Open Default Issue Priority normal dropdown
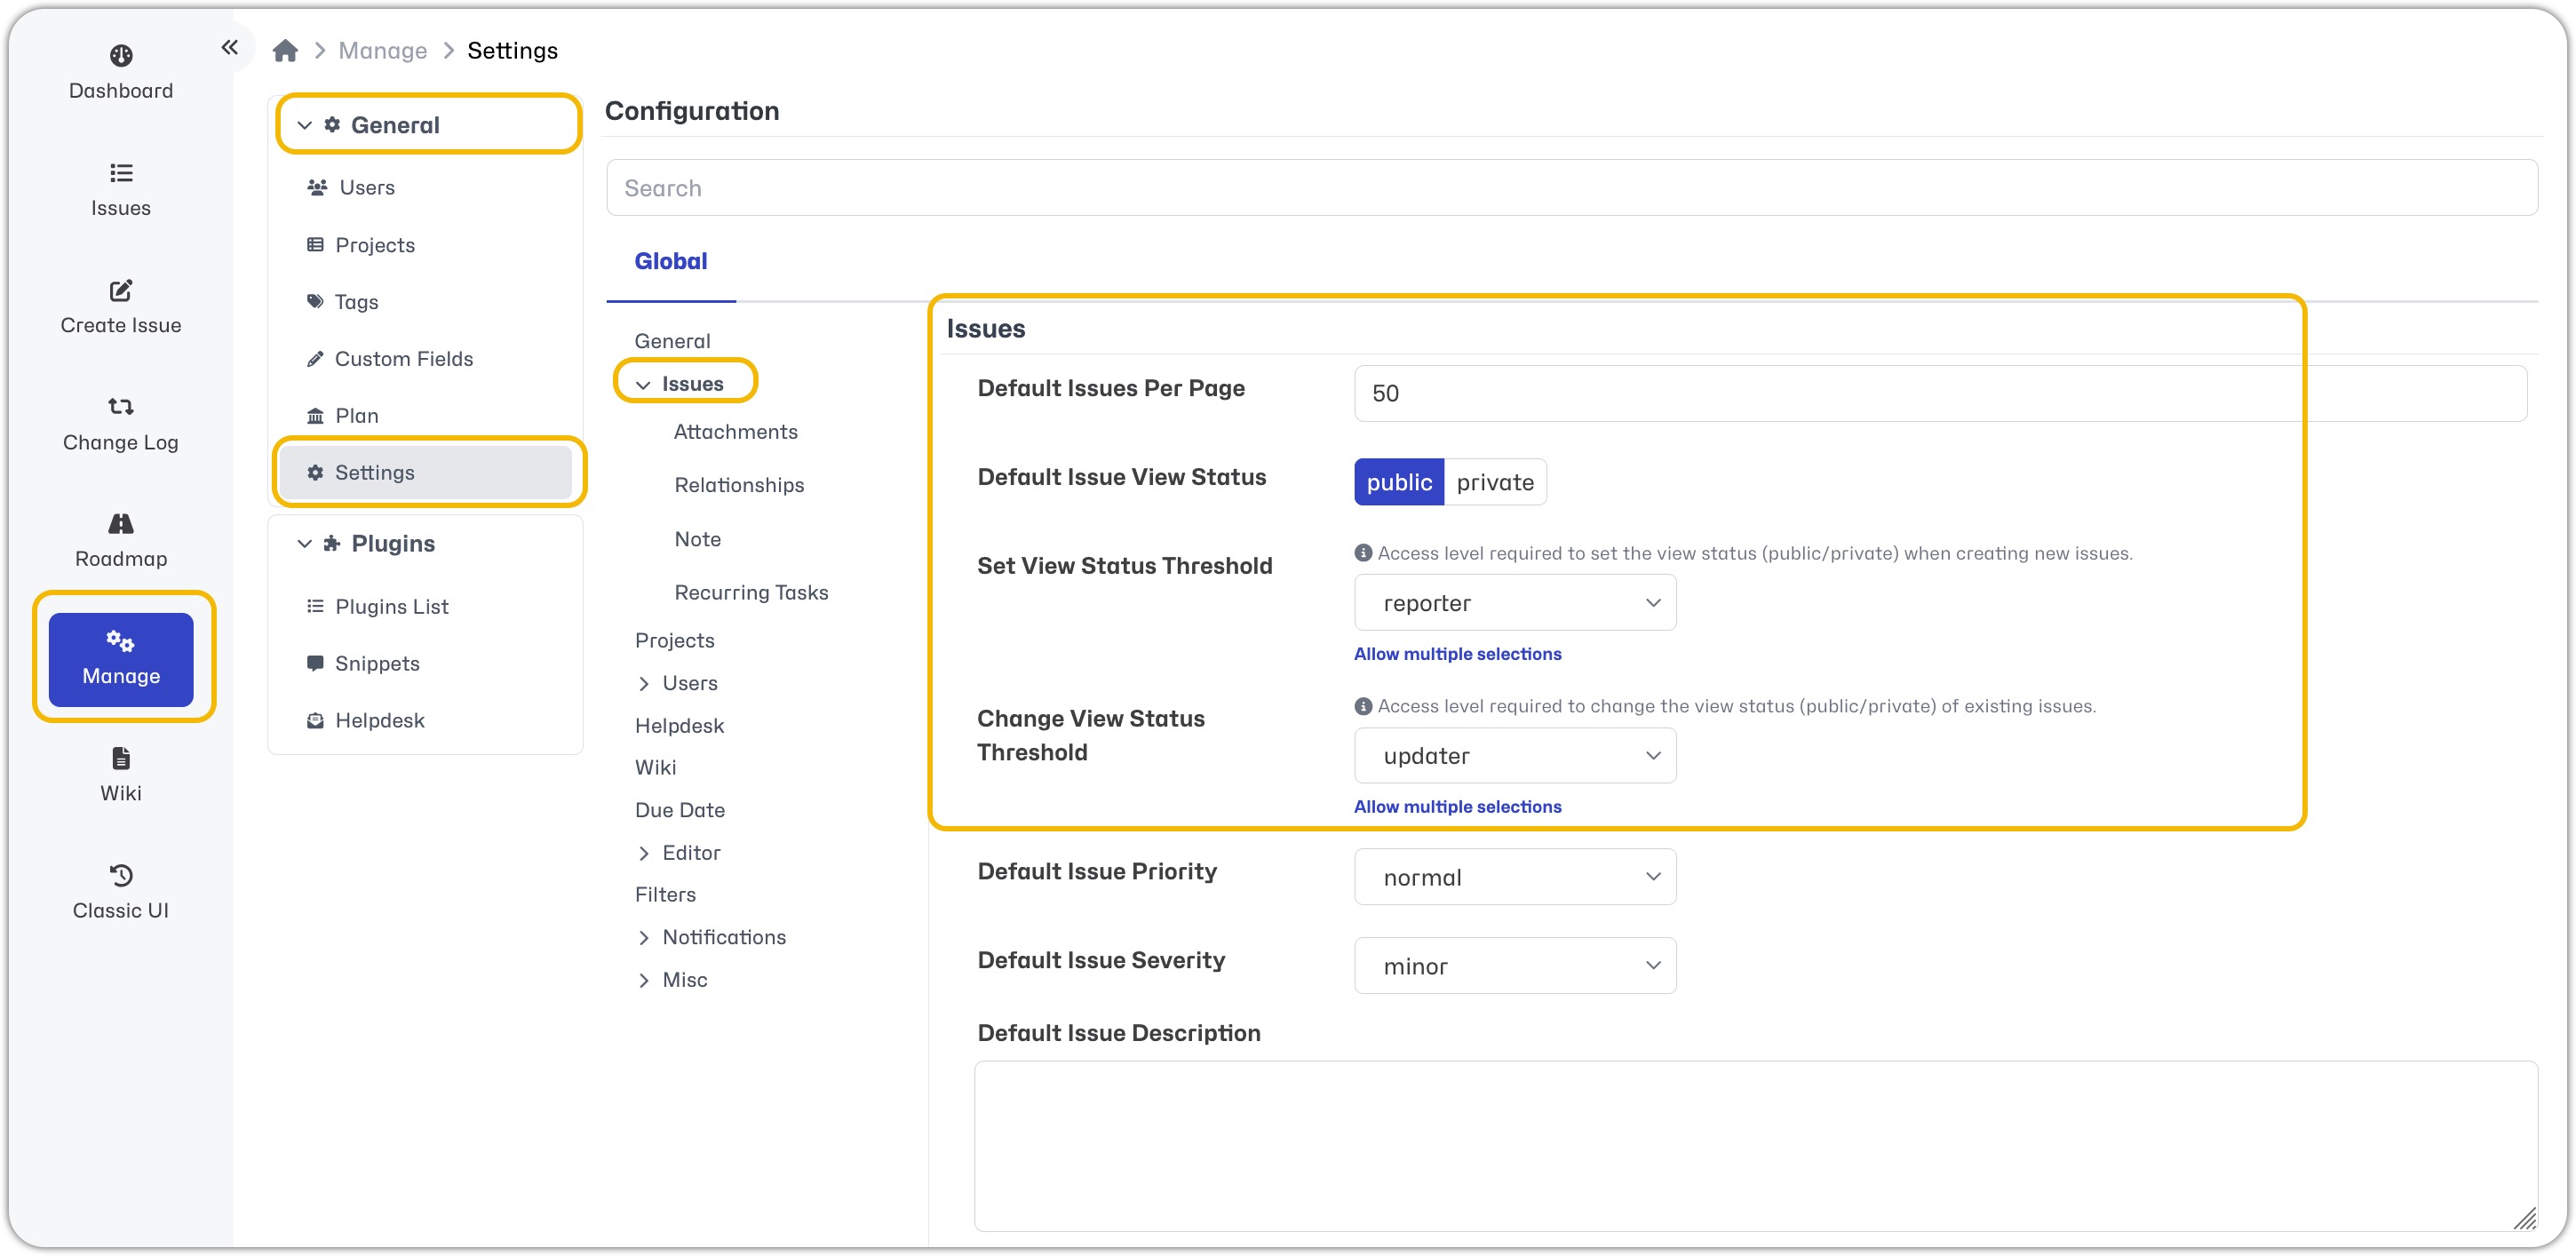Screen dimensions: 2576x1256 pyautogui.click(x=1514, y=877)
